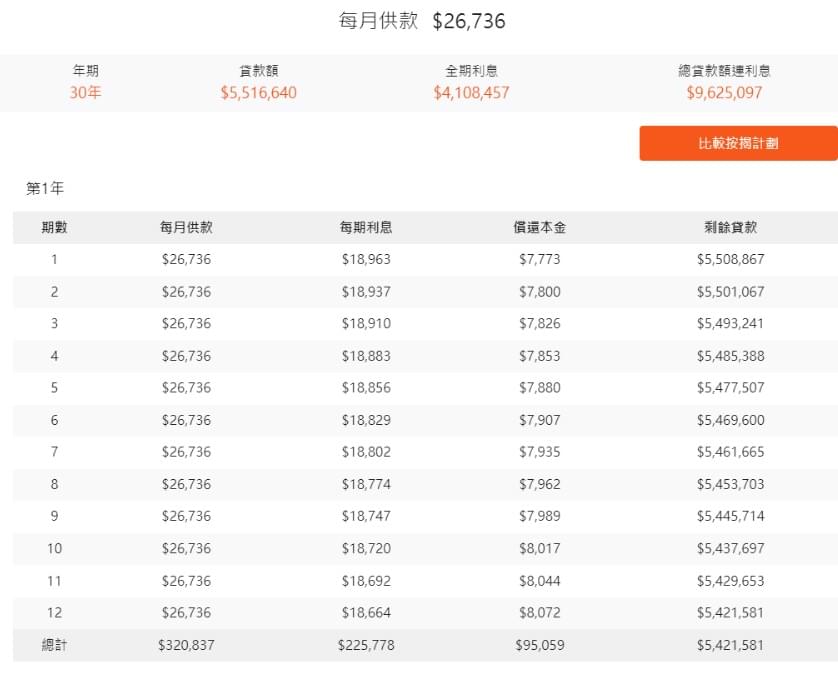Click interest $18,883 in period 4

tap(366, 356)
